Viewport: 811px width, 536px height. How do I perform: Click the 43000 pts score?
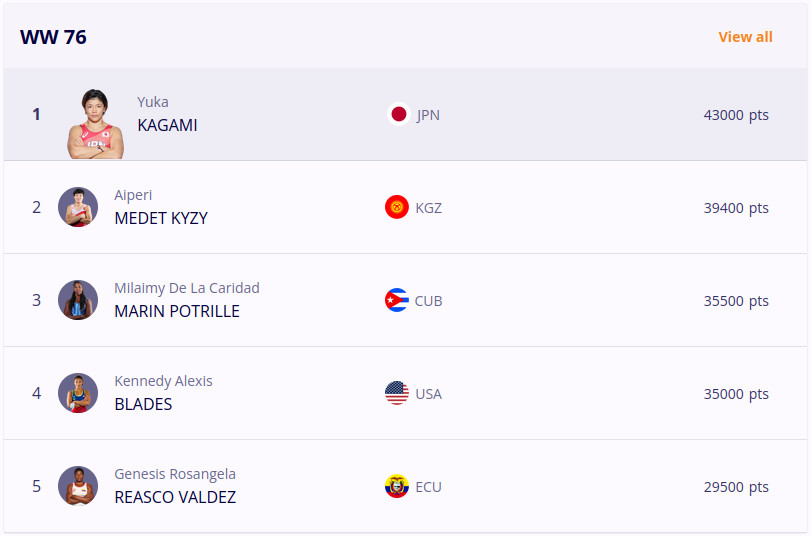(x=736, y=115)
